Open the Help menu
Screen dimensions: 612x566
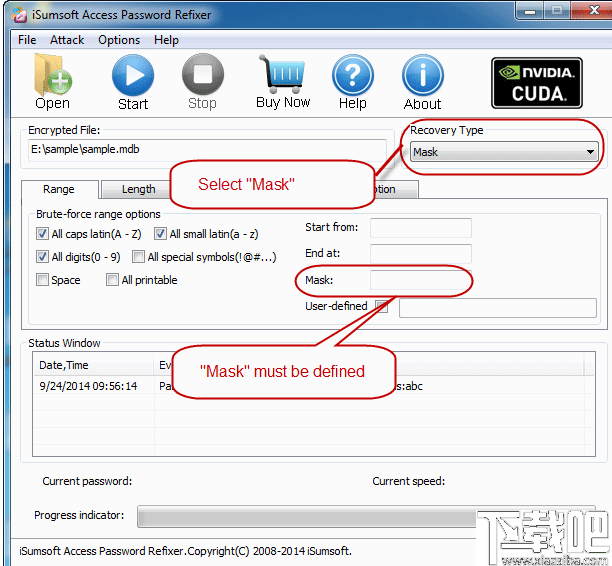coord(166,40)
